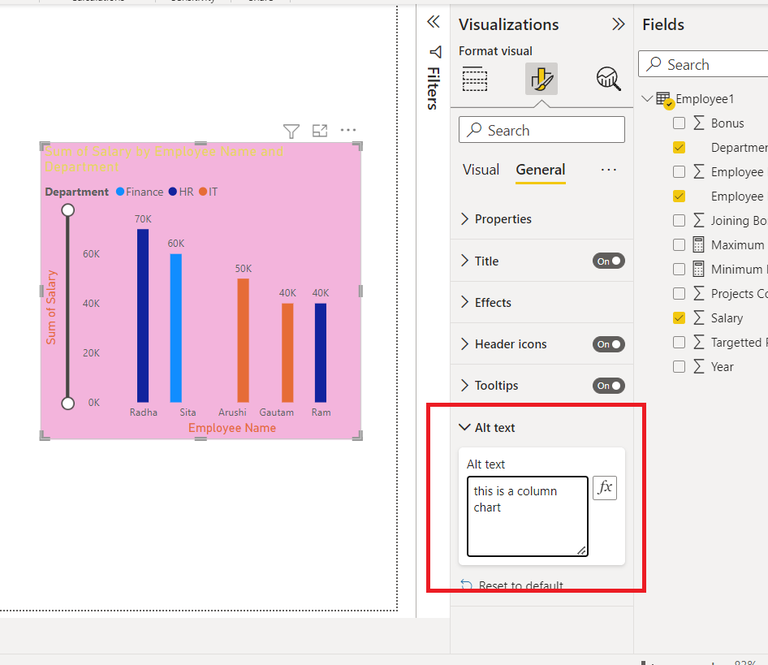Image resolution: width=768 pixels, height=665 pixels.
Task: Open the Build visual fields icon
Action: click(475, 79)
